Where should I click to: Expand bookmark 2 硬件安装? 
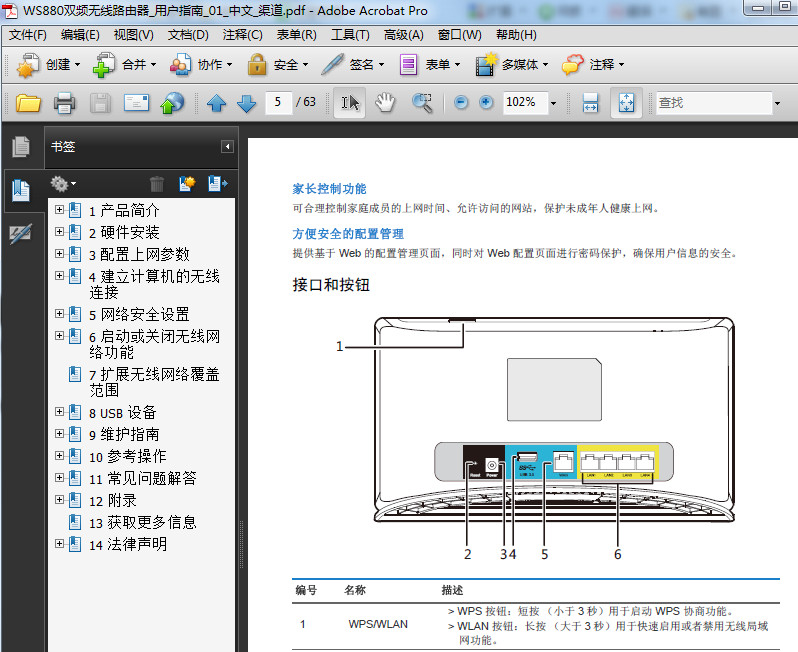pyautogui.click(x=60, y=232)
